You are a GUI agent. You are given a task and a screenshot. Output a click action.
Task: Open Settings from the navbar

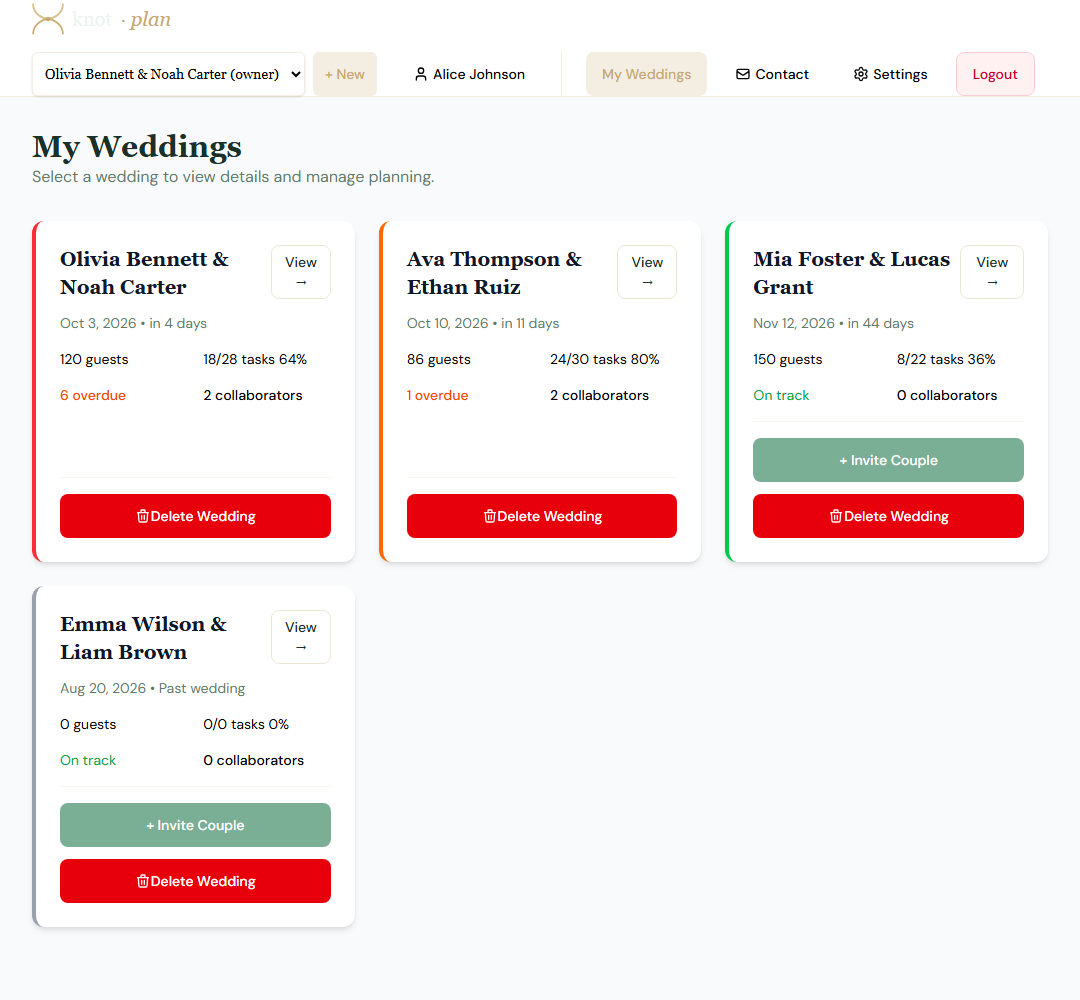891,74
